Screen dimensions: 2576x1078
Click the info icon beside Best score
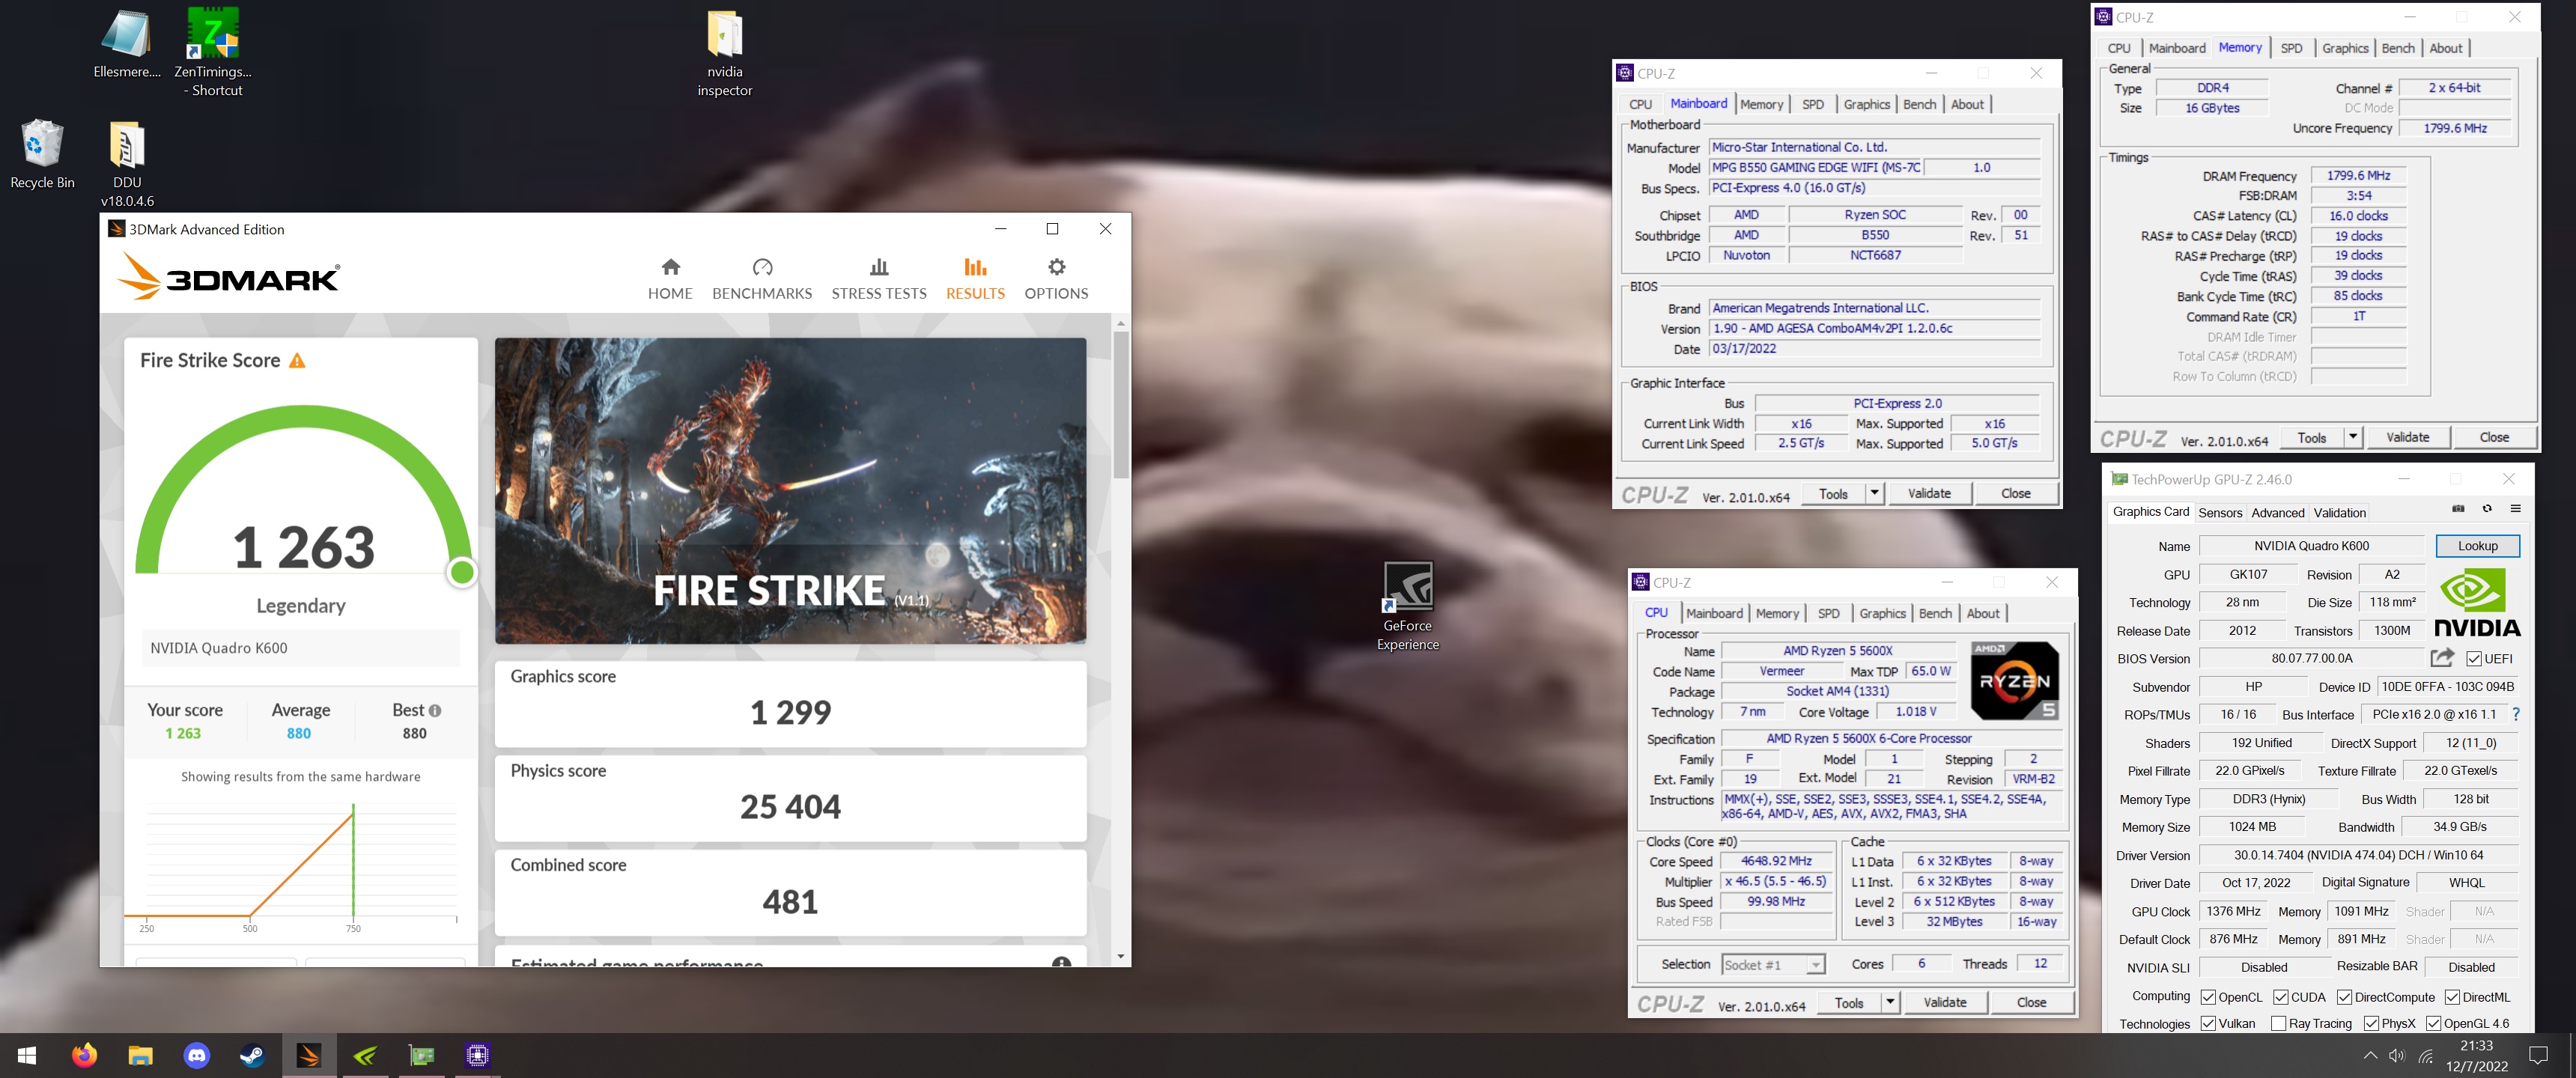(x=435, y=710)
